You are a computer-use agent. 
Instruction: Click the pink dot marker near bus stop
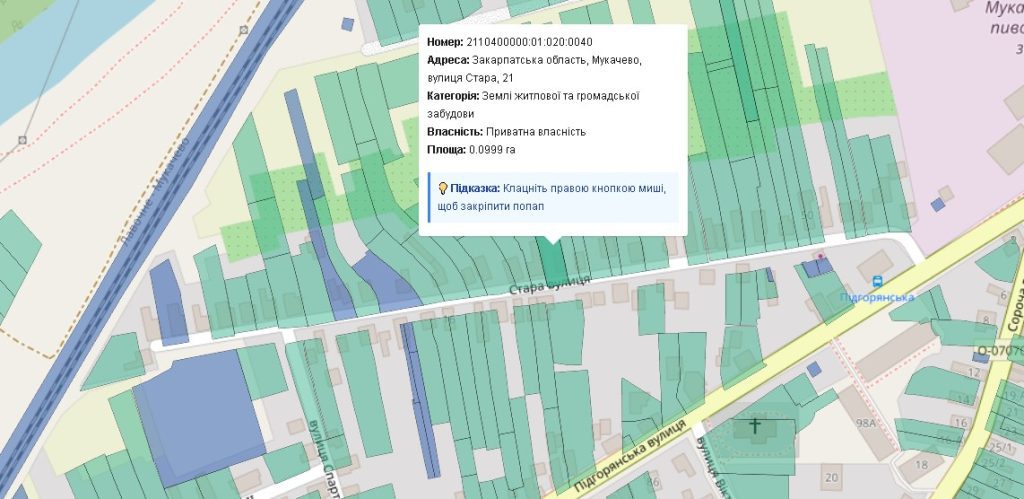820,257
